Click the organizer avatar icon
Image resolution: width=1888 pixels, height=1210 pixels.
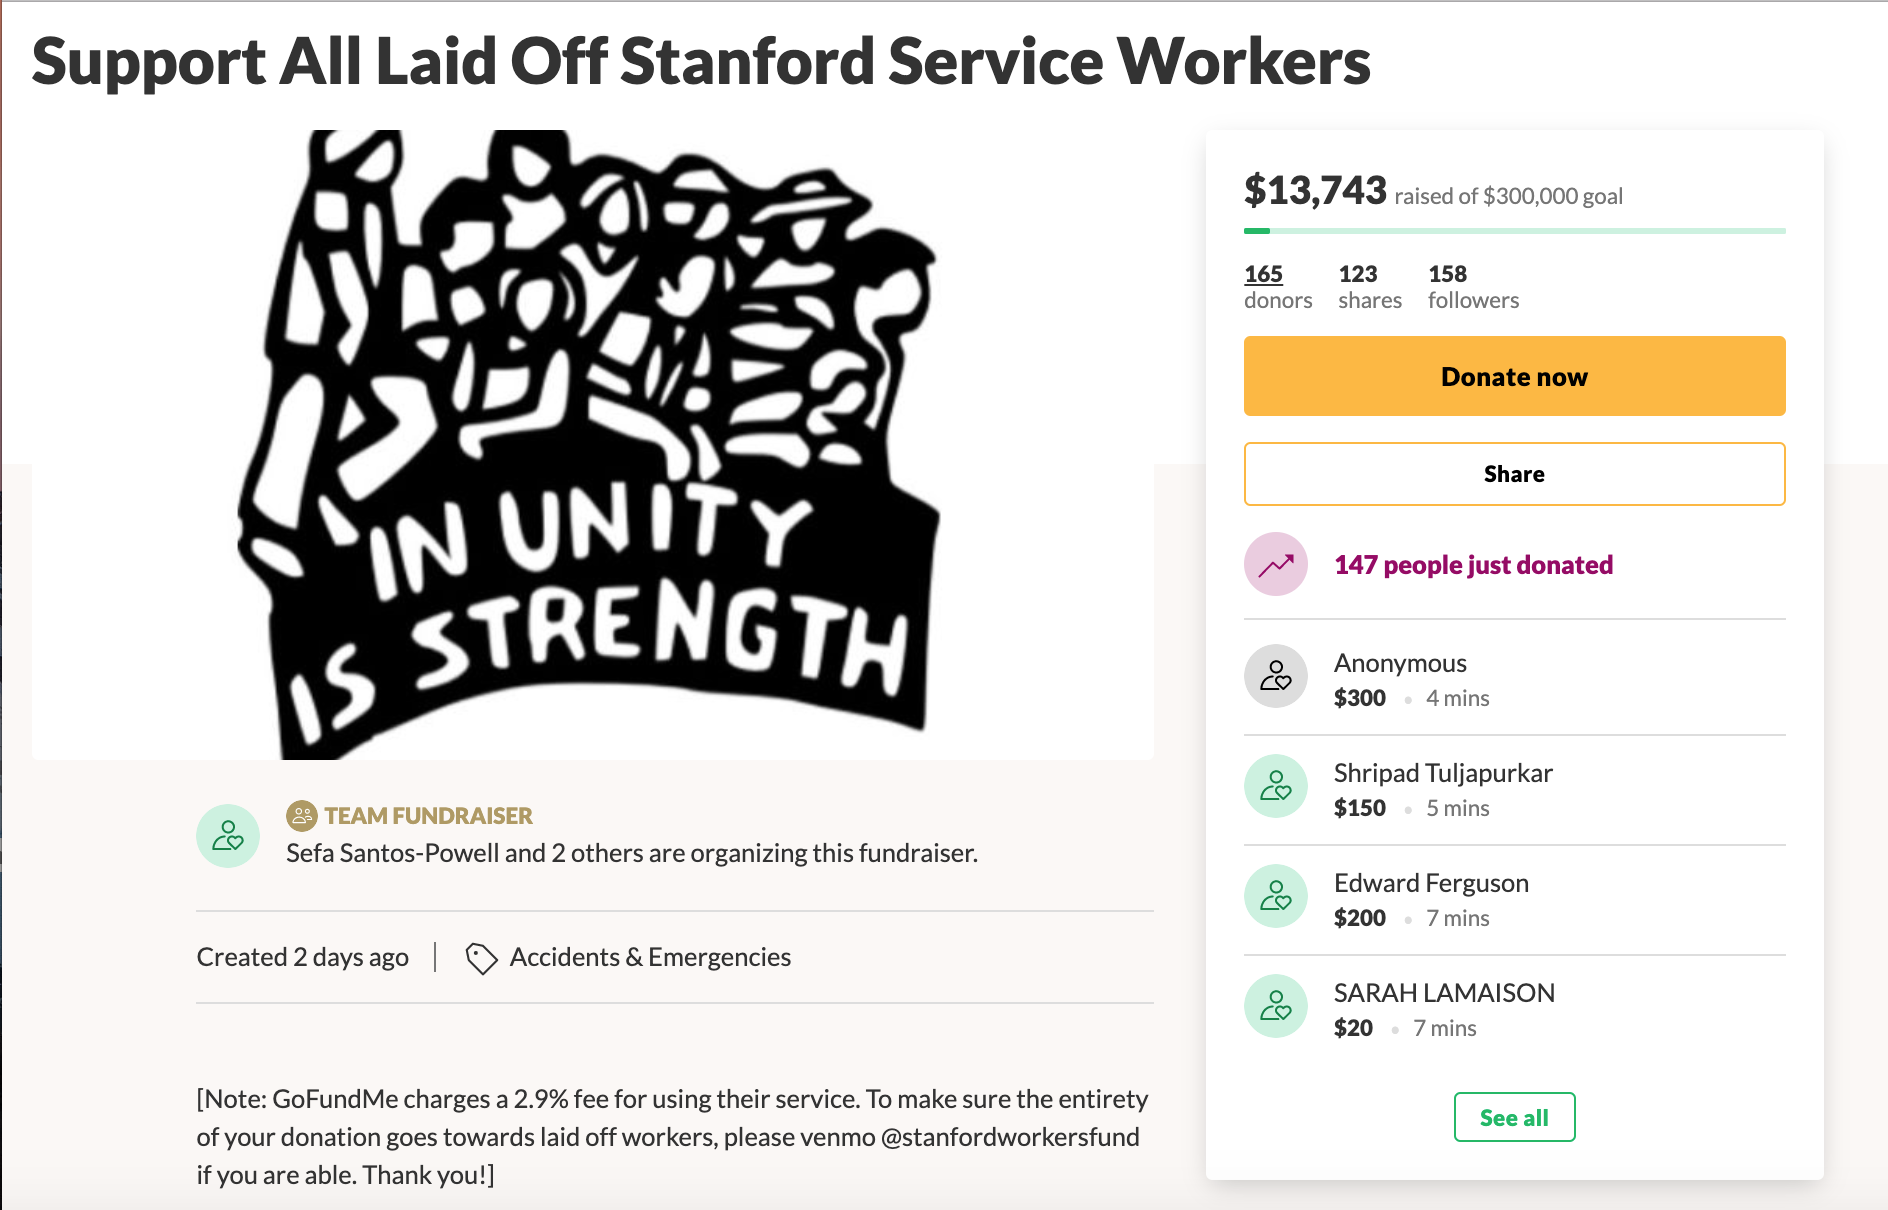pyautogui.click(x=228, y=836)
